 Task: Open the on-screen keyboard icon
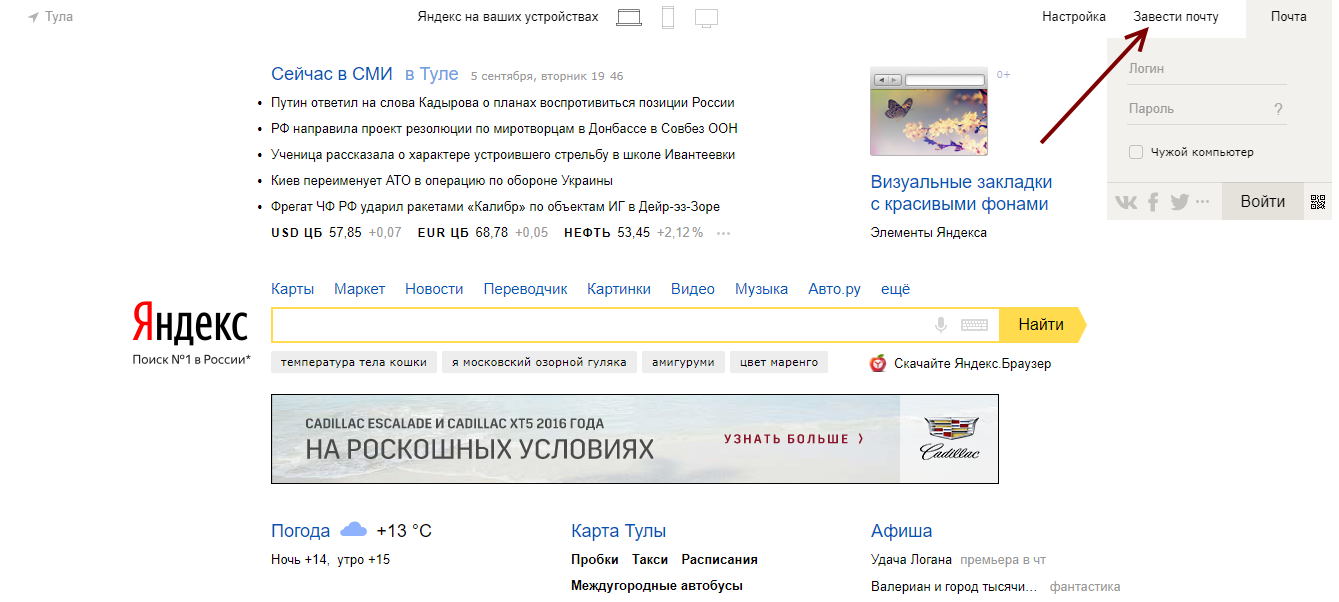click(x=974, y=325)
